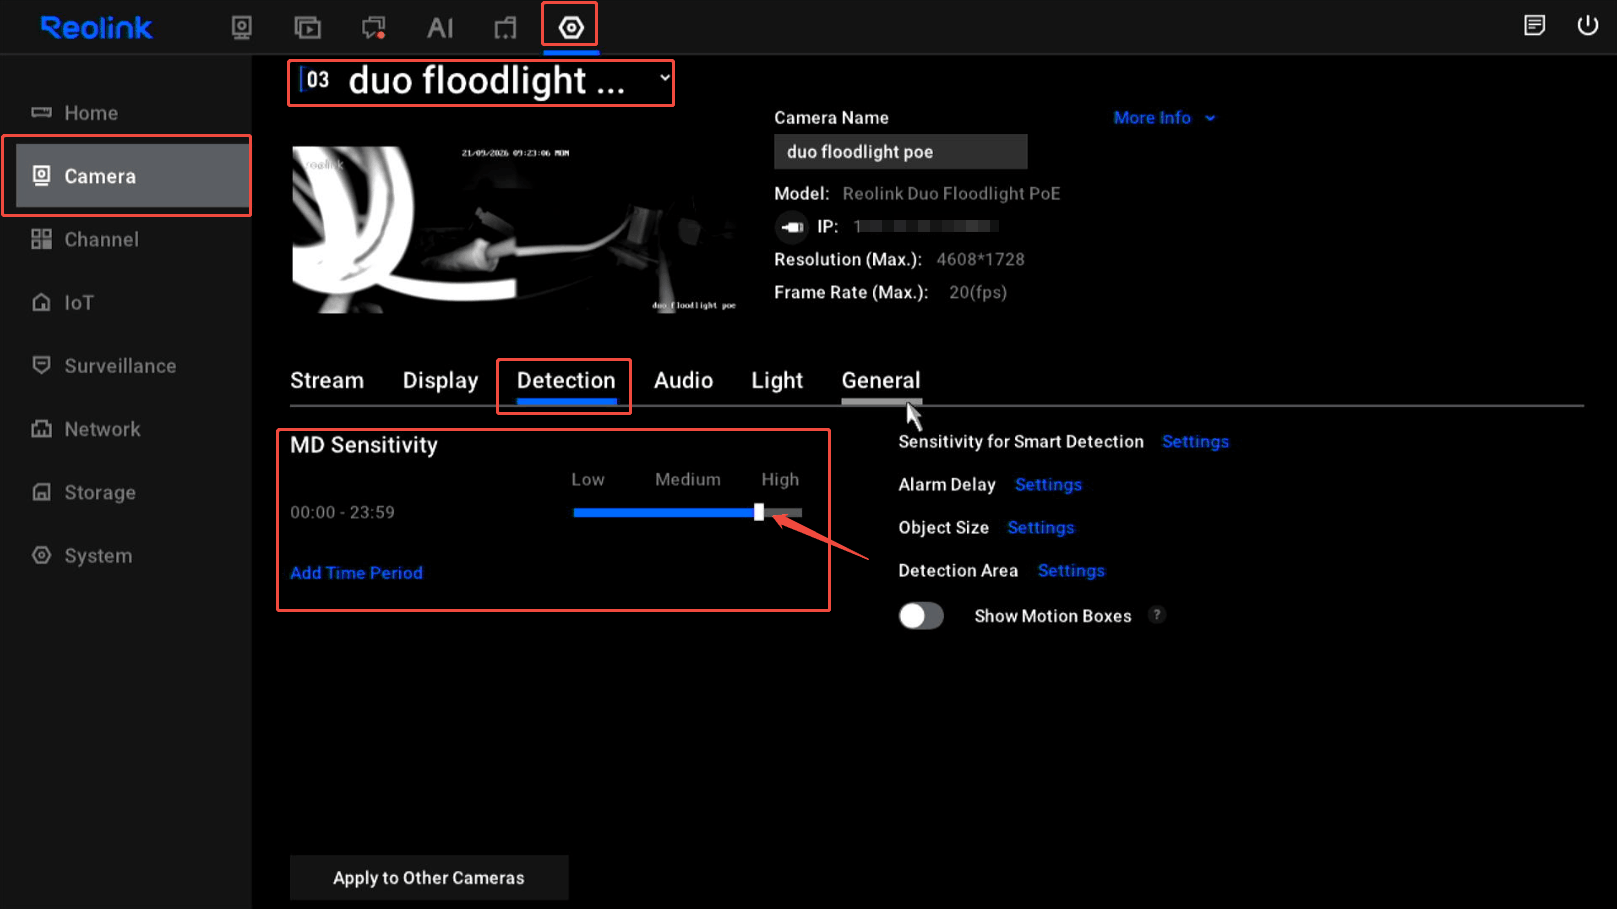Open the live view camera icon in top bar
The image size is (1617, 909).
click(x=241, y=27)
